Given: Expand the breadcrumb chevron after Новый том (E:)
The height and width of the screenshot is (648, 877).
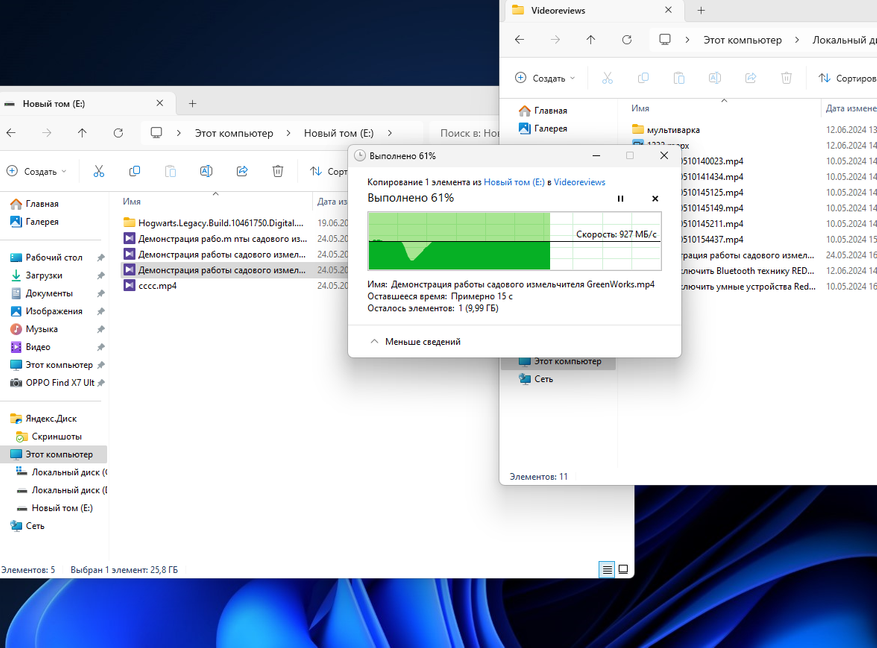Looking at the screenshot, I should coord(390,133).
